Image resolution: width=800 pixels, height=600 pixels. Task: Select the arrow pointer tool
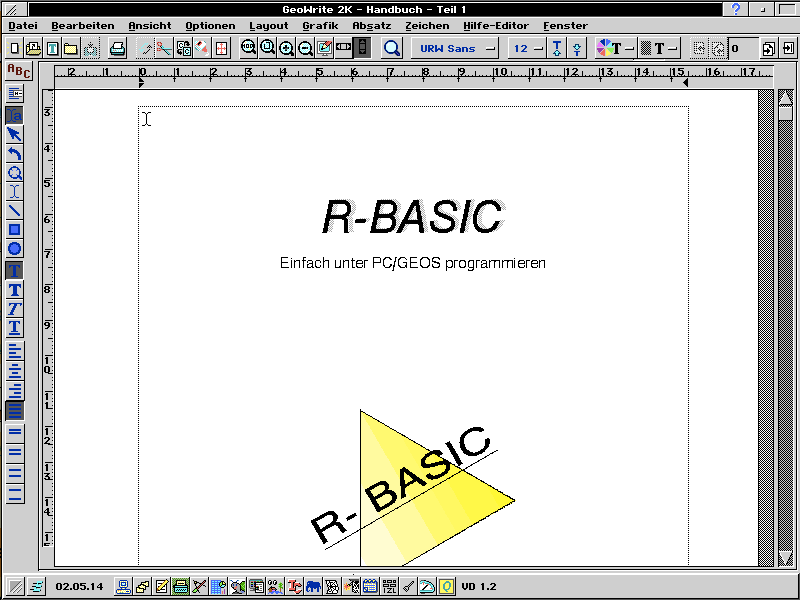(15, 133)
